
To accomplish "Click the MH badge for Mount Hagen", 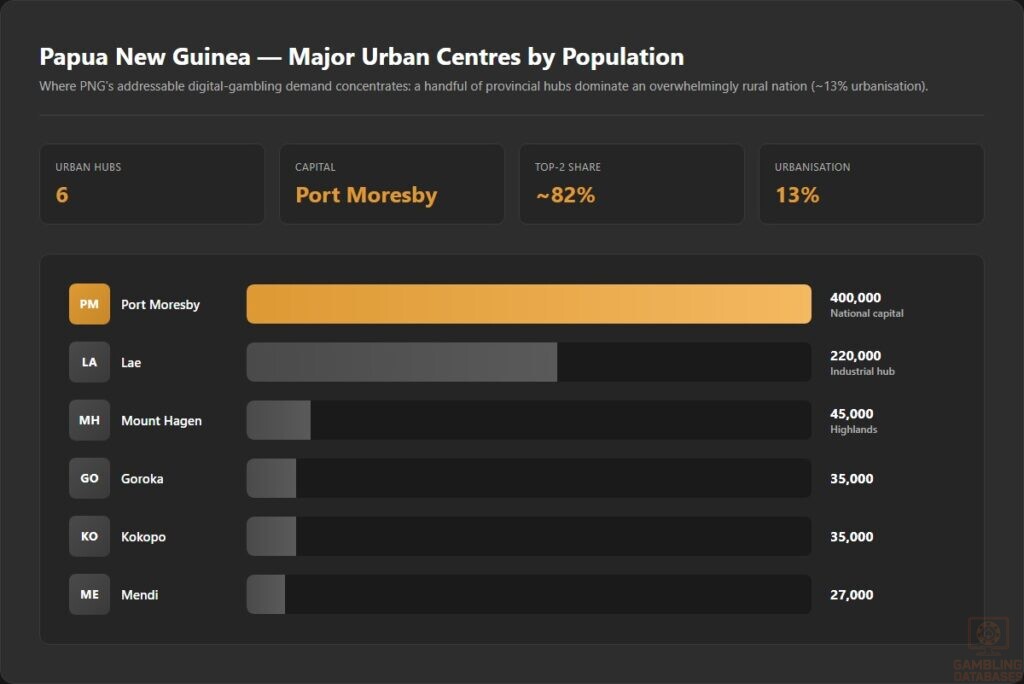I will pyautogui.click(x=89, y=420).
